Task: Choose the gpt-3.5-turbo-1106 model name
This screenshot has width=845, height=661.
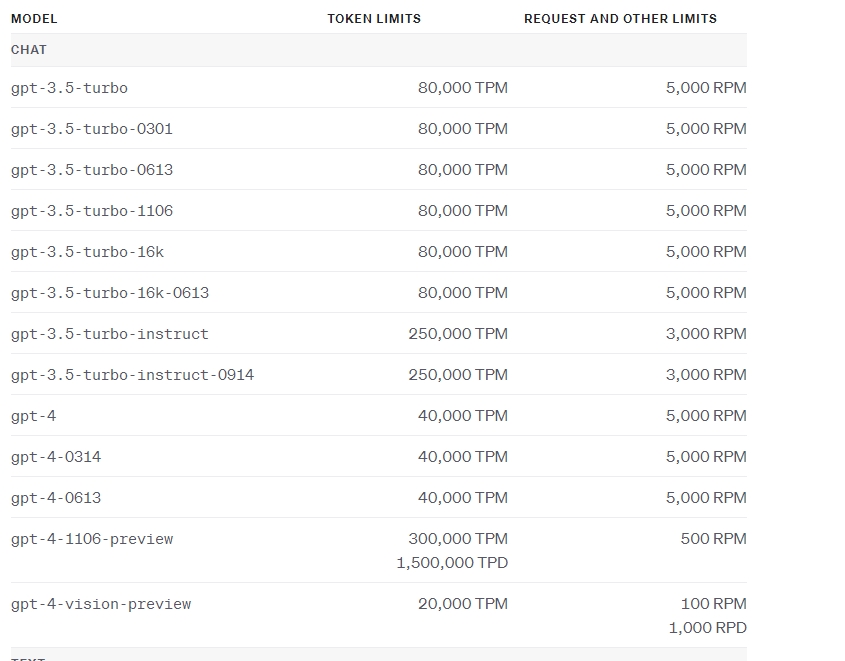Action: [x=92, y=211]
